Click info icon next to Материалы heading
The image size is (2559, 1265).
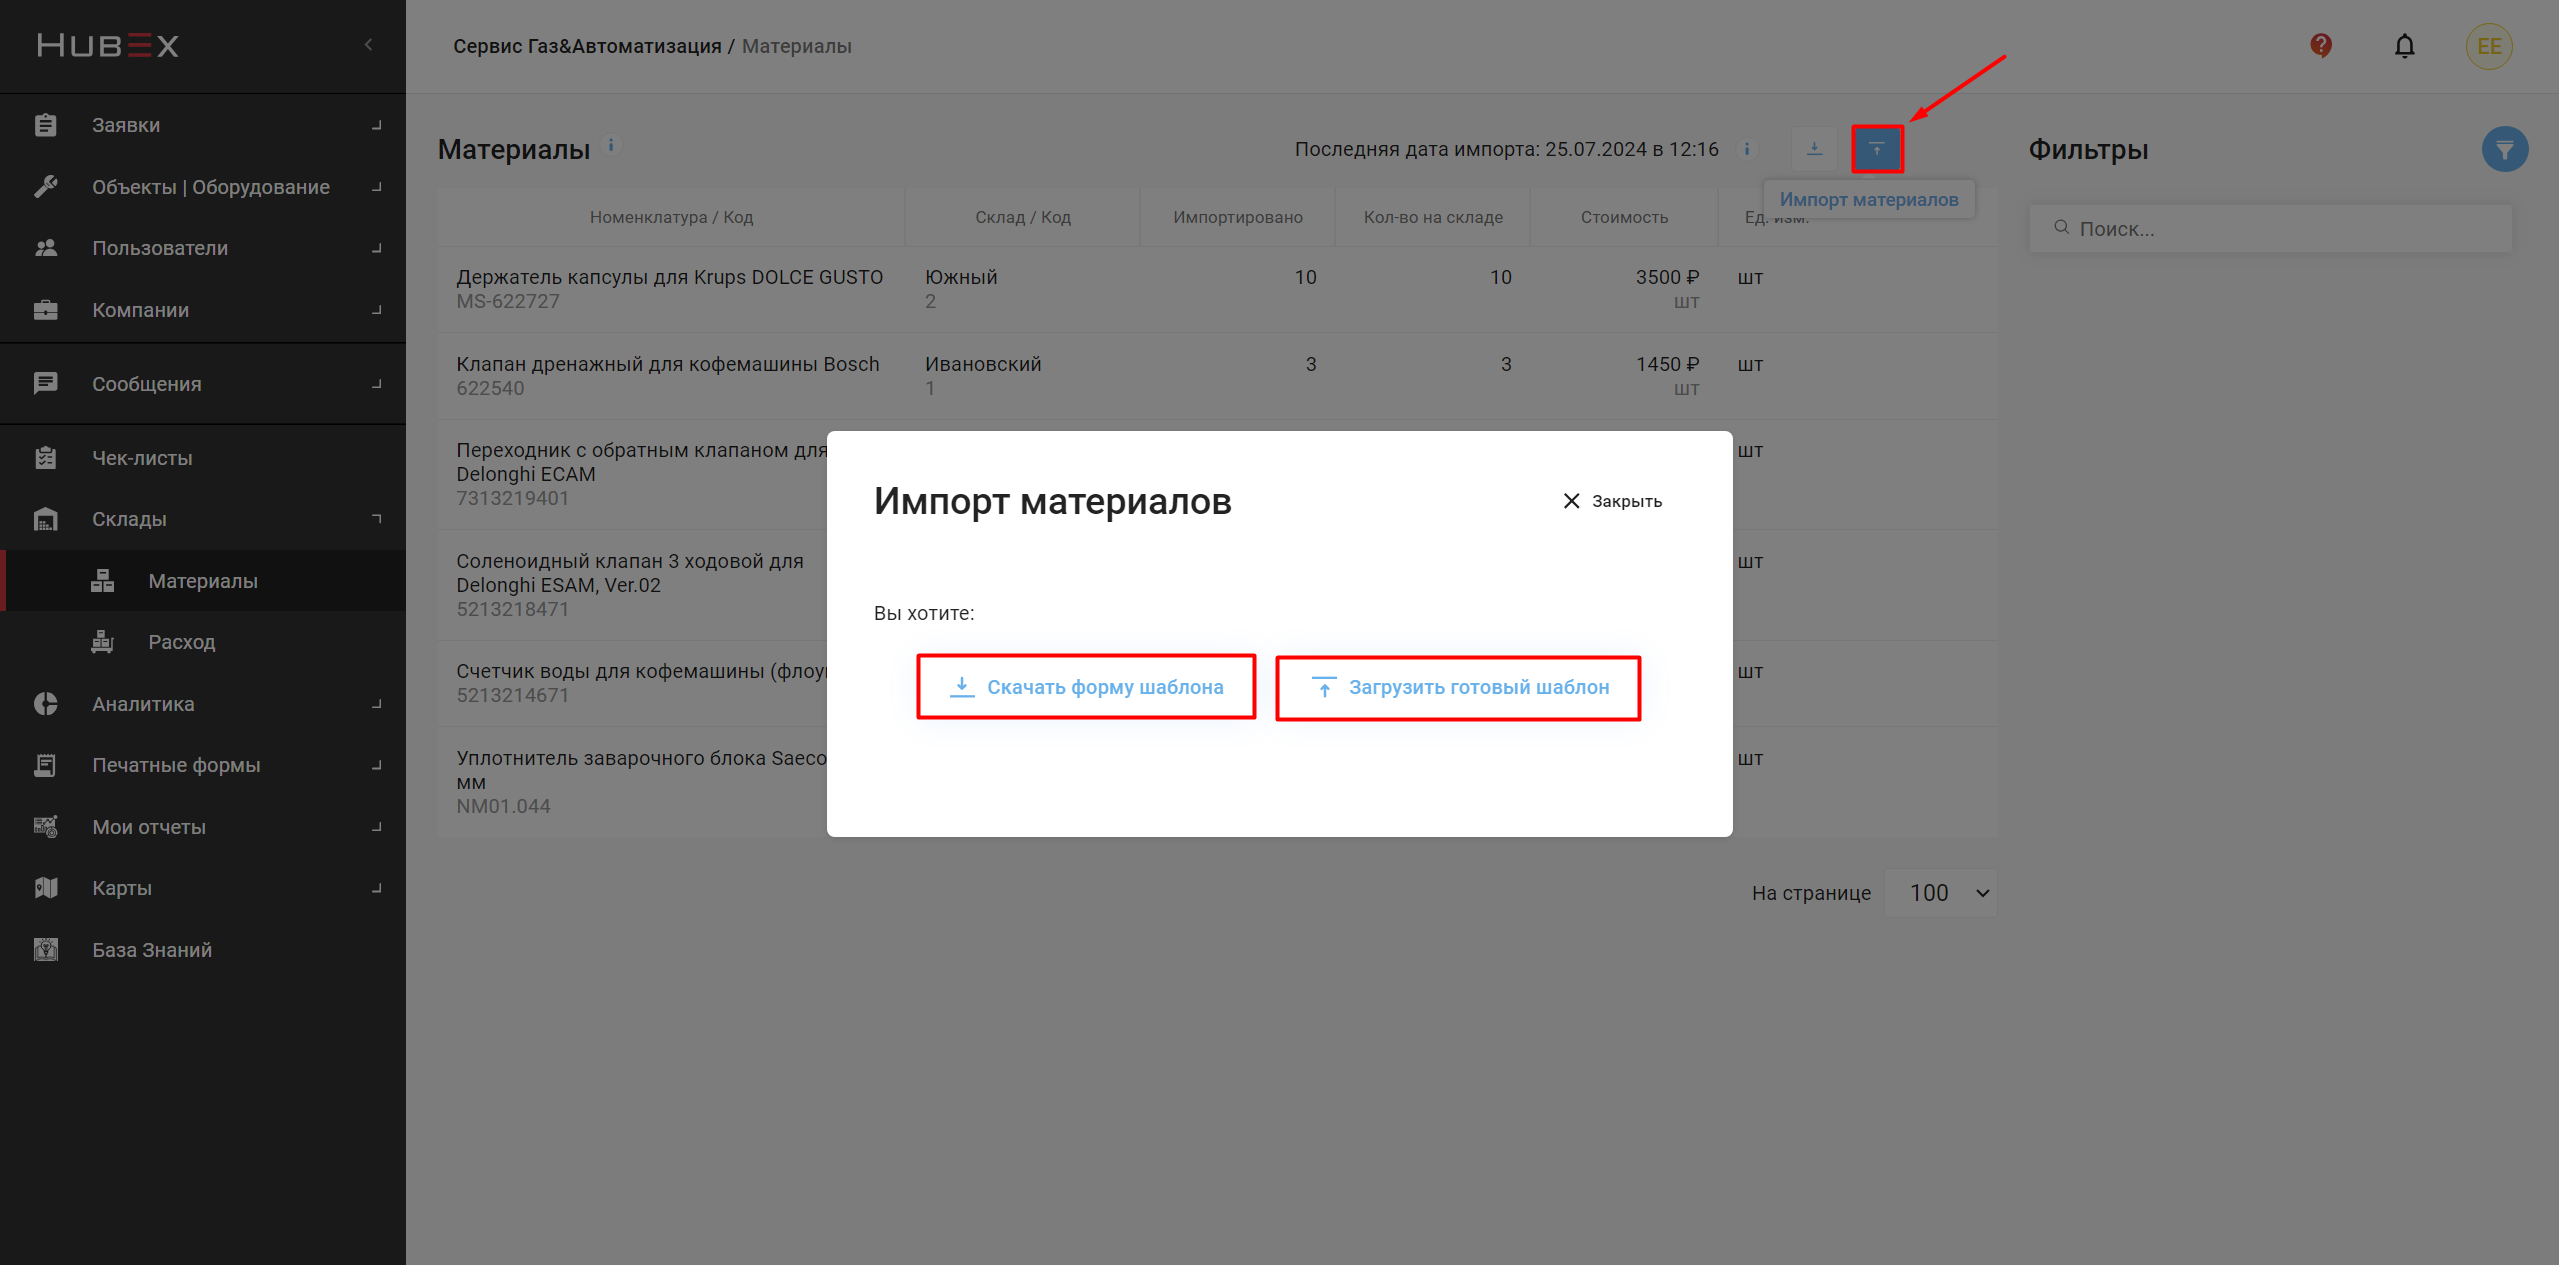tap(611, 145)
